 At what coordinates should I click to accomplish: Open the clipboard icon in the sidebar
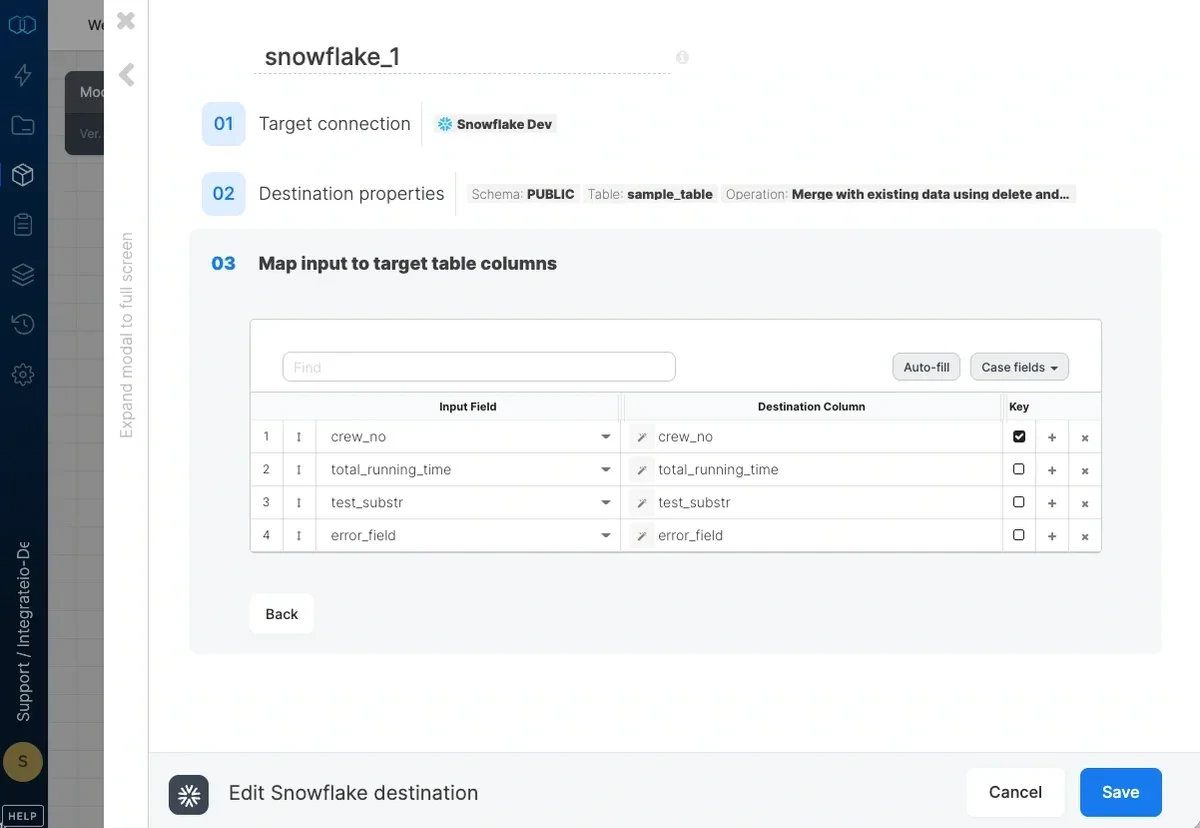(22, 225)
